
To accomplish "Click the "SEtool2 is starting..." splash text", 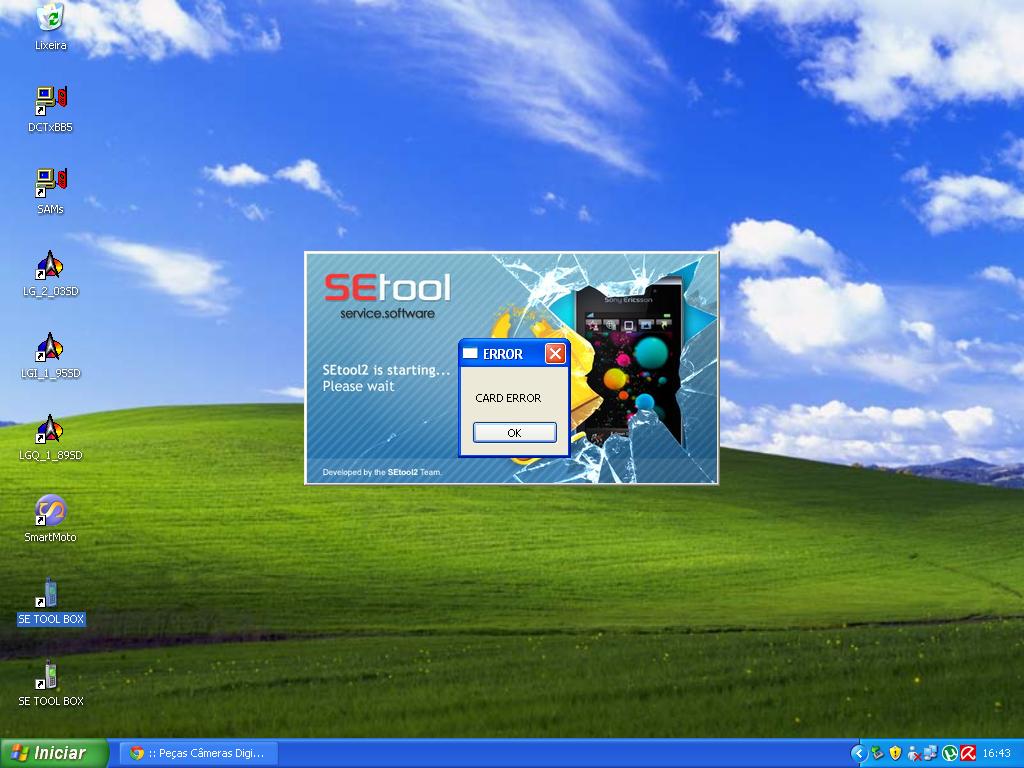I will tap(386, 370).
